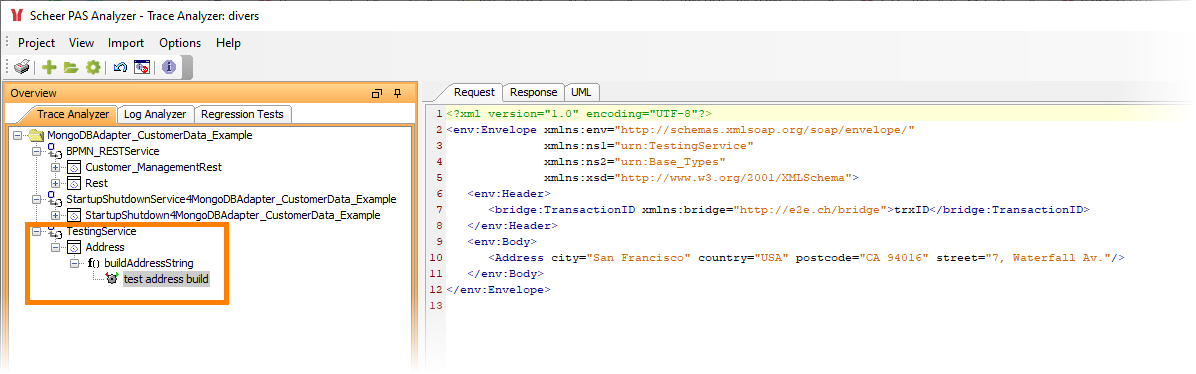Select the Customer_ManagementRest tree label
The height and width of the screenshot is (374, 1196).
153,167
